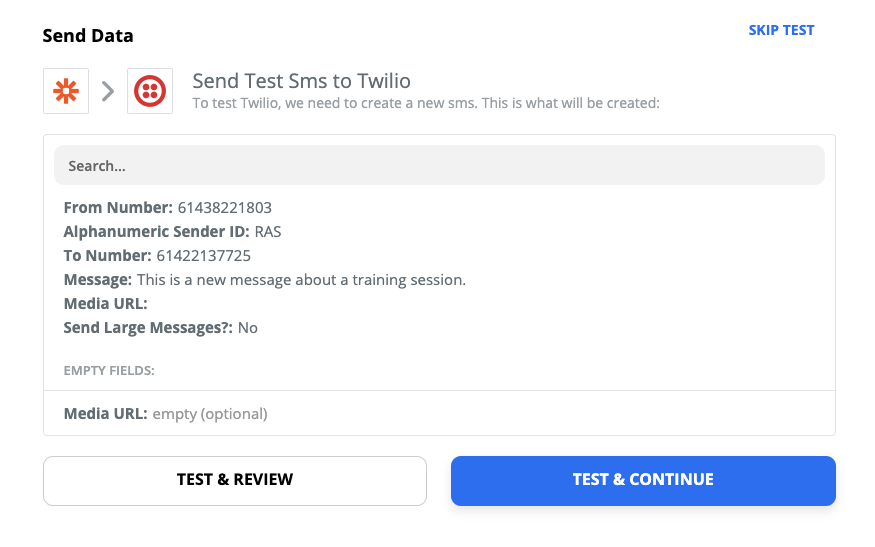875x547 pixels.
Task: Click the Skip Test link
Action: point(781,30)
